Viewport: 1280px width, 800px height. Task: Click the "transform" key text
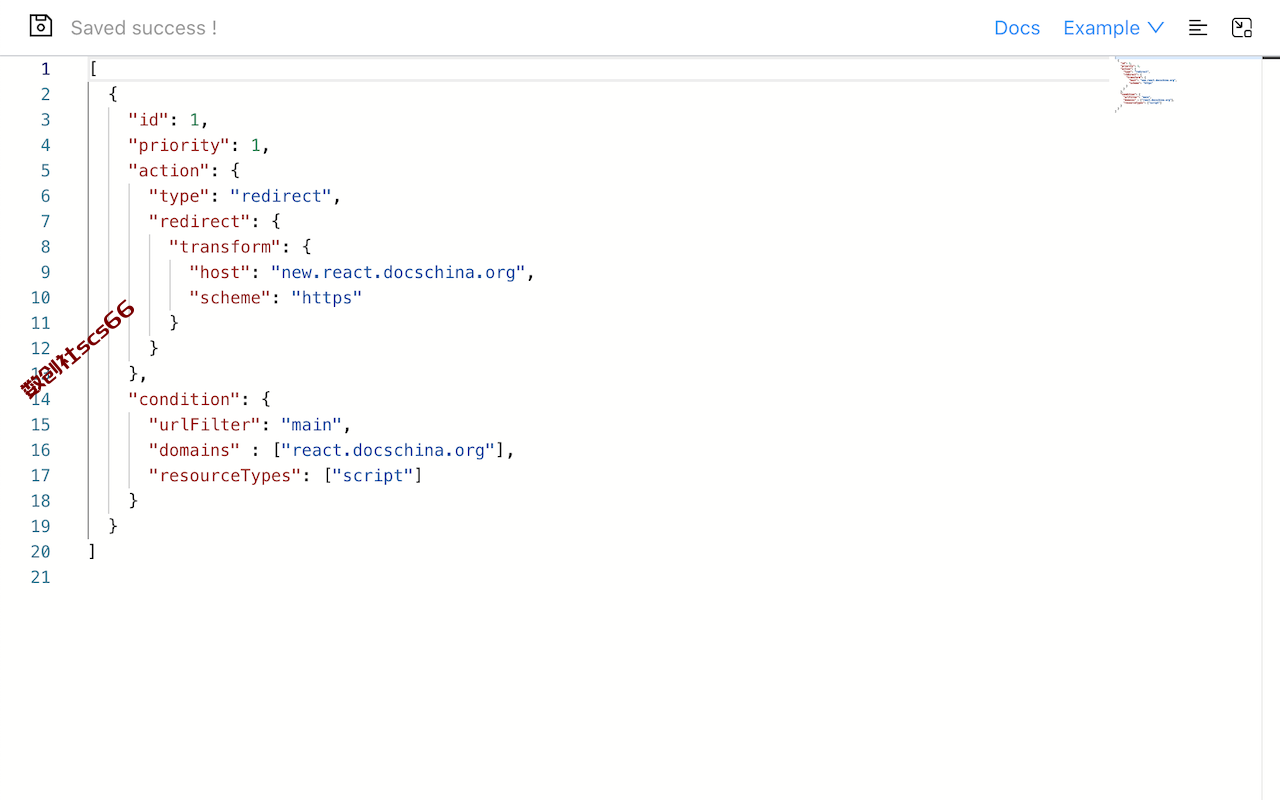click(225, 247)
